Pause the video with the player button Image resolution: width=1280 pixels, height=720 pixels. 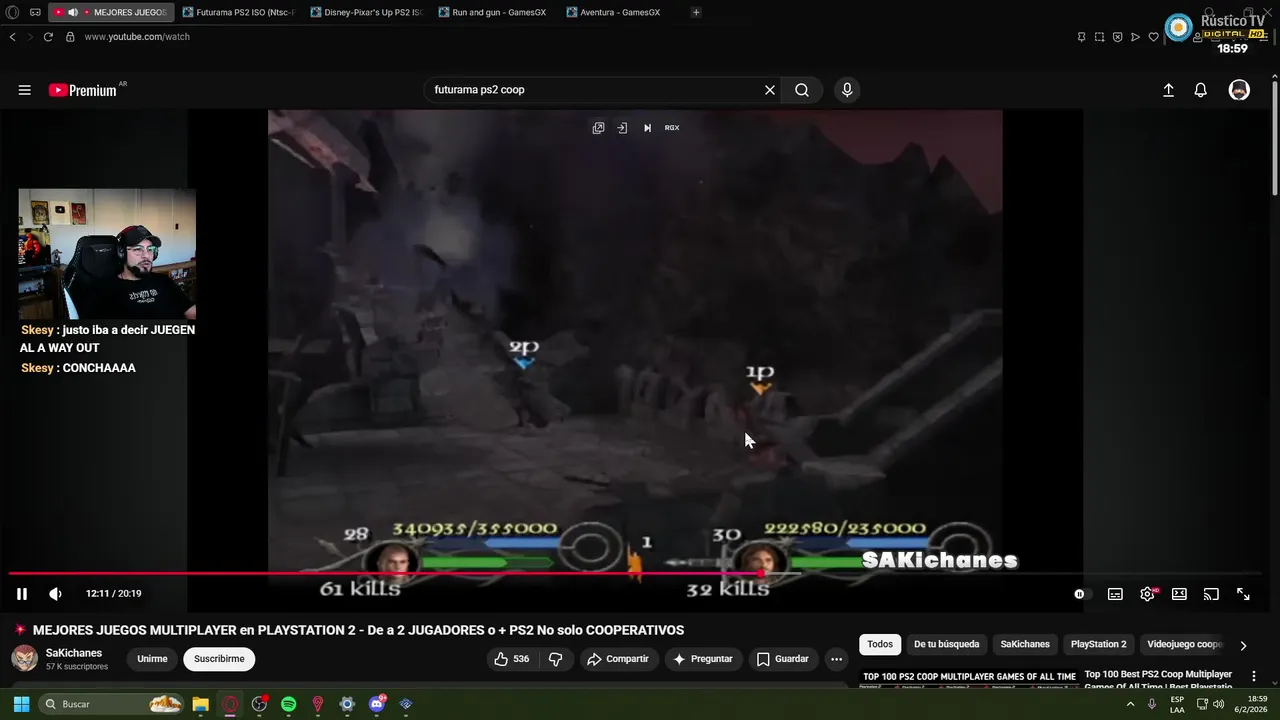coord(21,594)
